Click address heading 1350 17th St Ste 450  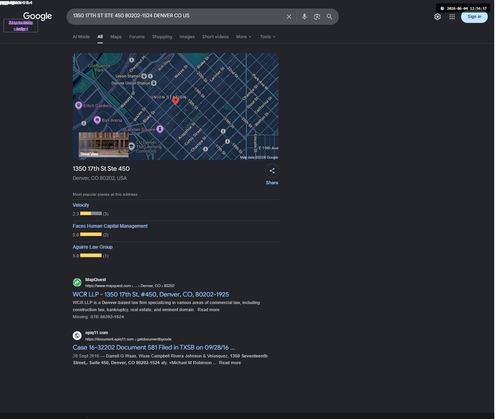point(101,169)
